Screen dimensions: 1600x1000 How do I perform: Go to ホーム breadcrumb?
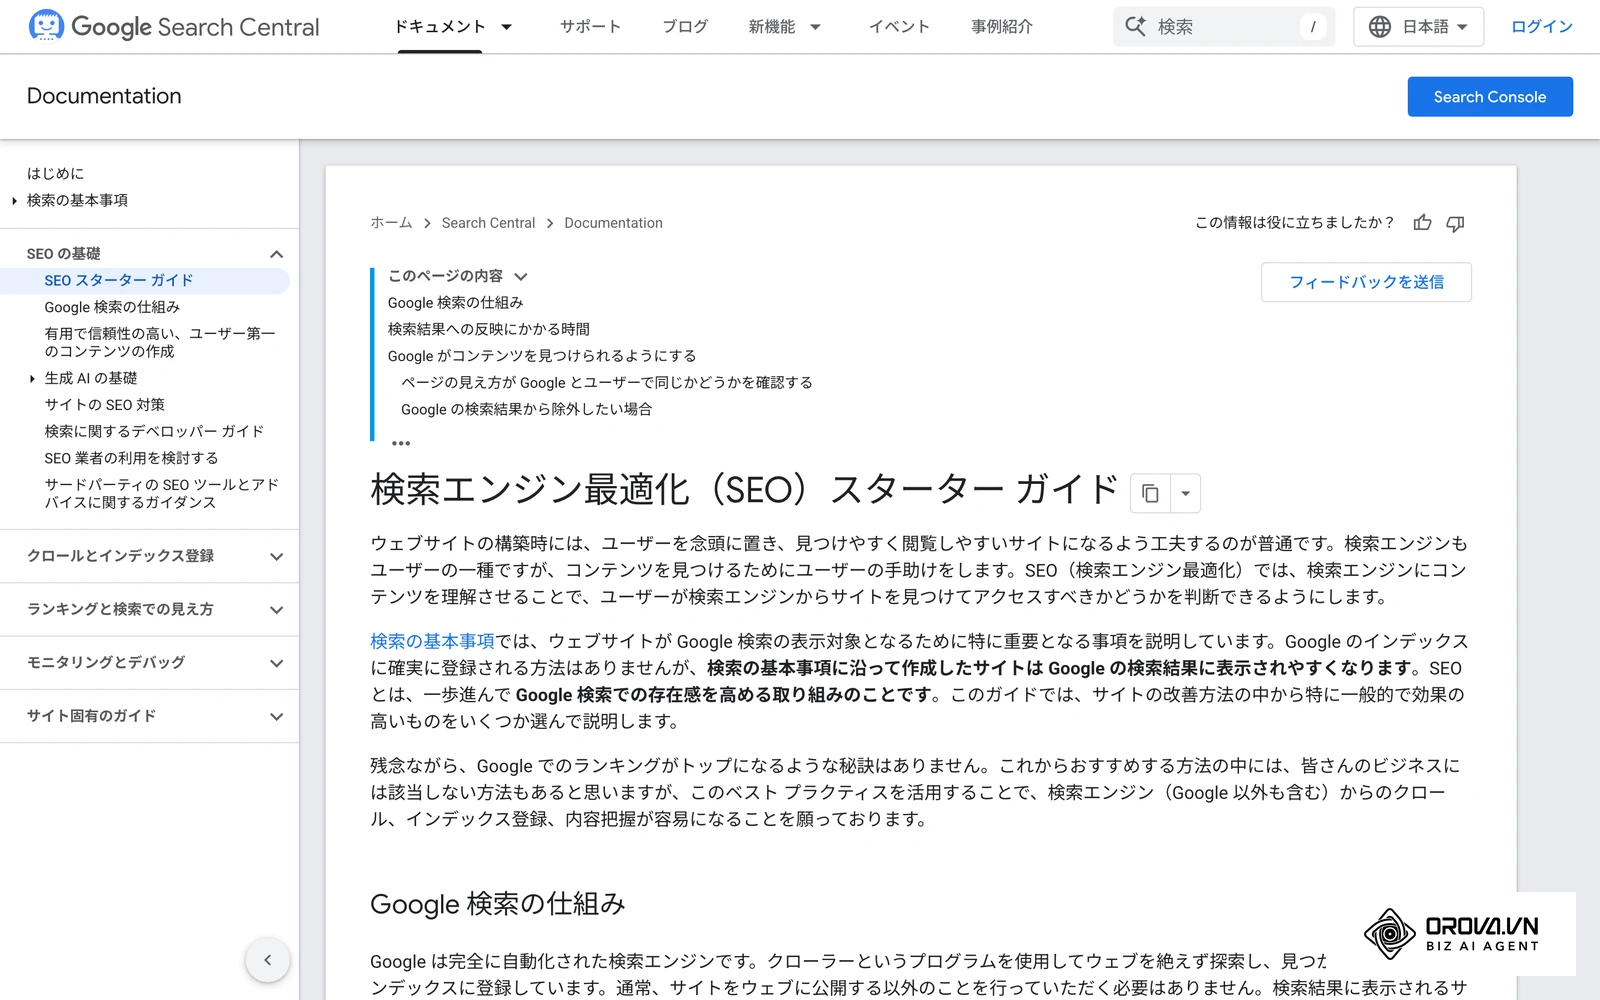[391, 223]
